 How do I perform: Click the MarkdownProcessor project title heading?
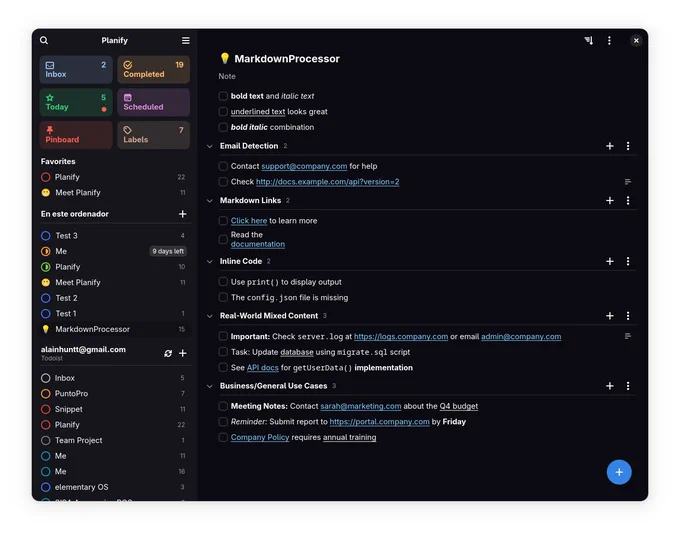pyautogui.click(x=287, y=59)
